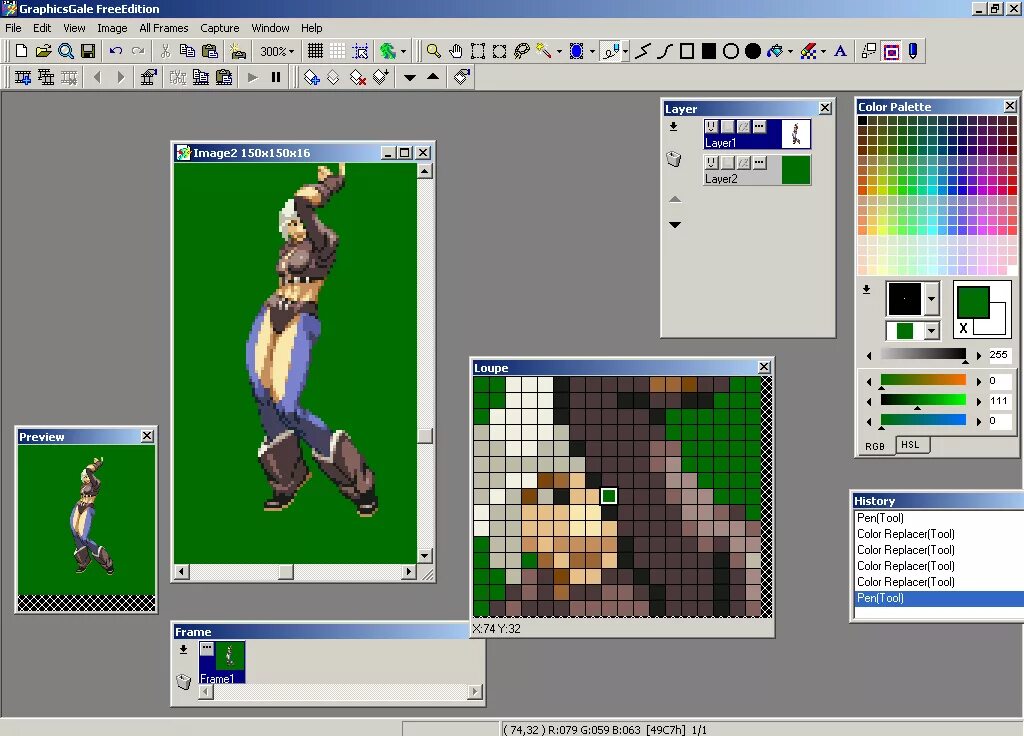
Task: Create a new image with New icon
Action: 21,51
